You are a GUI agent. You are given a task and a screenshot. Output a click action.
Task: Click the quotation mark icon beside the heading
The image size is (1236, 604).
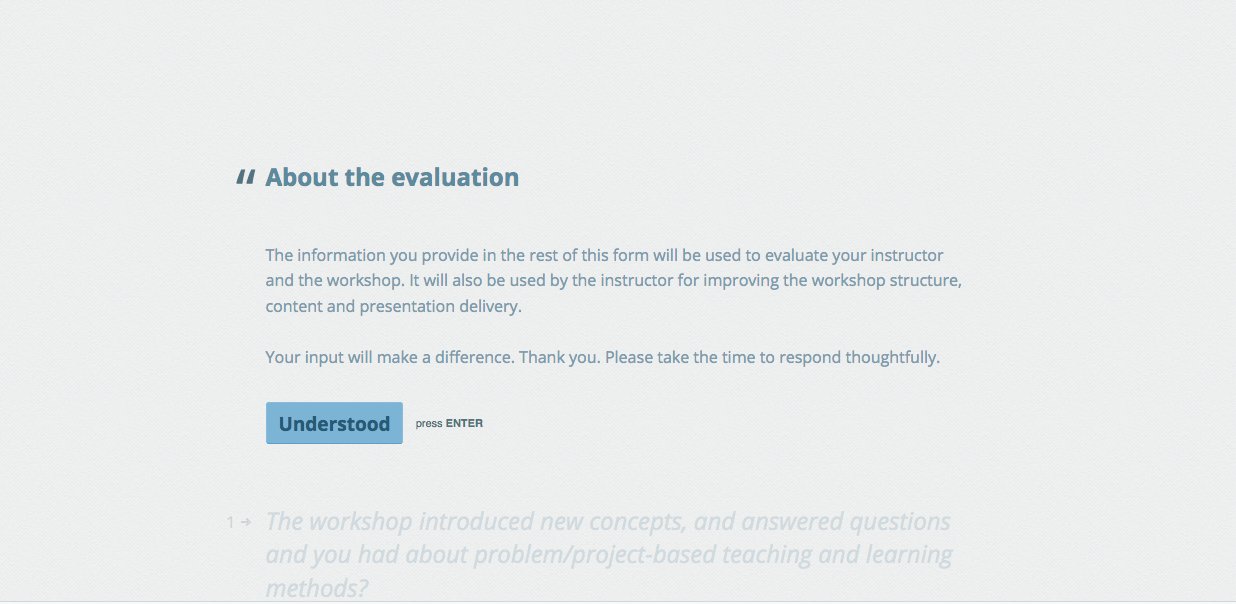[x=245, y=178]
